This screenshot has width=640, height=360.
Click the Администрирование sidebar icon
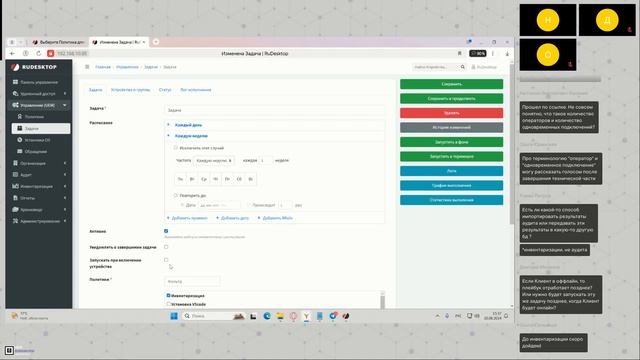tap(15, 221)
